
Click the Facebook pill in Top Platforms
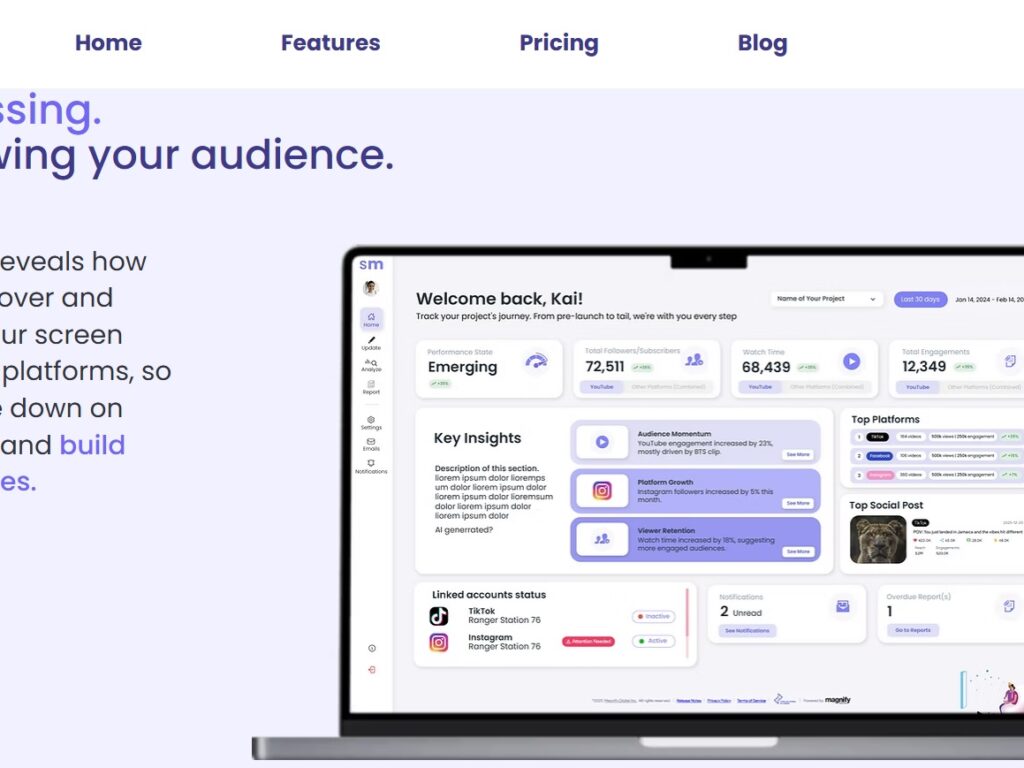pos(879,456)
